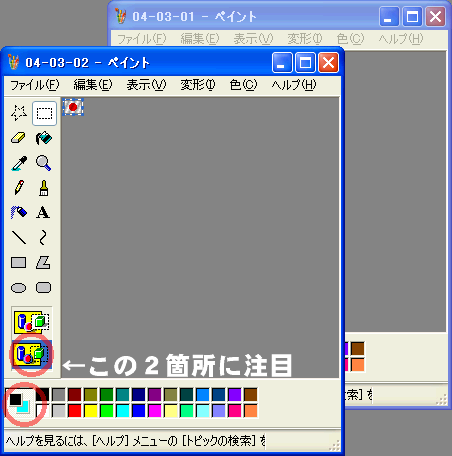Open ヘルプ(H) menu in 04-03-01 window

point(400,39)
